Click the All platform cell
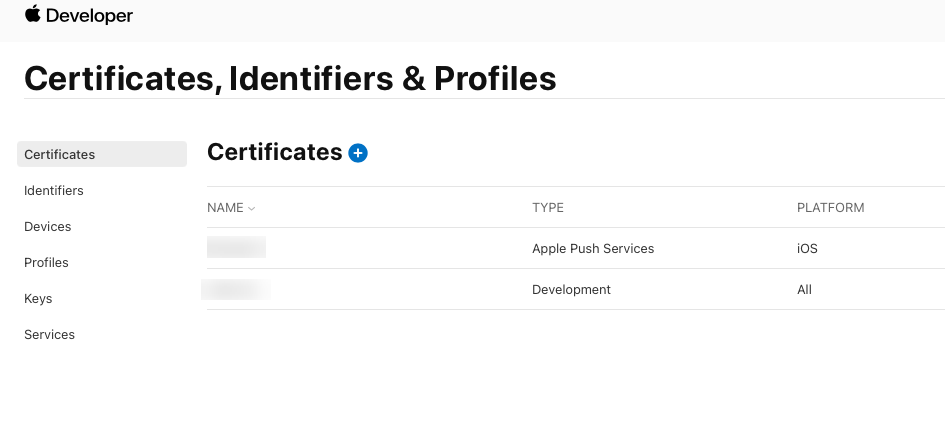 pos(804,289)
